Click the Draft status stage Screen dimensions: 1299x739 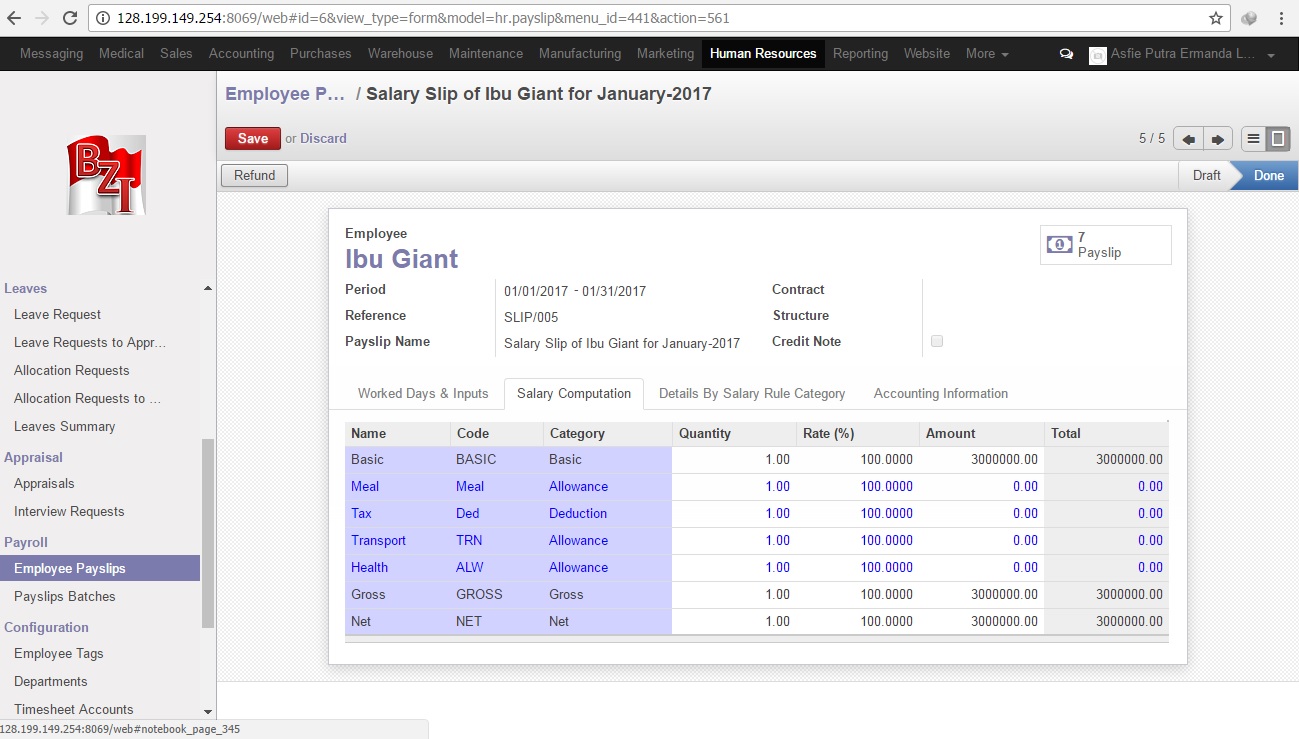[1206, 175]
